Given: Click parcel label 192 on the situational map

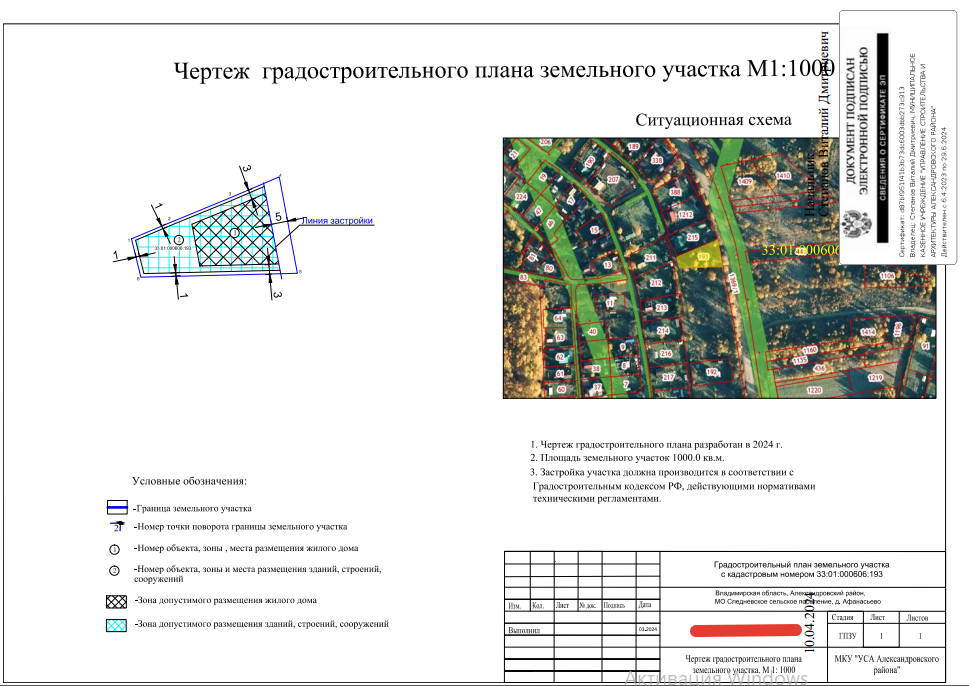Looking at the screenshot, I should coord(712,372).
